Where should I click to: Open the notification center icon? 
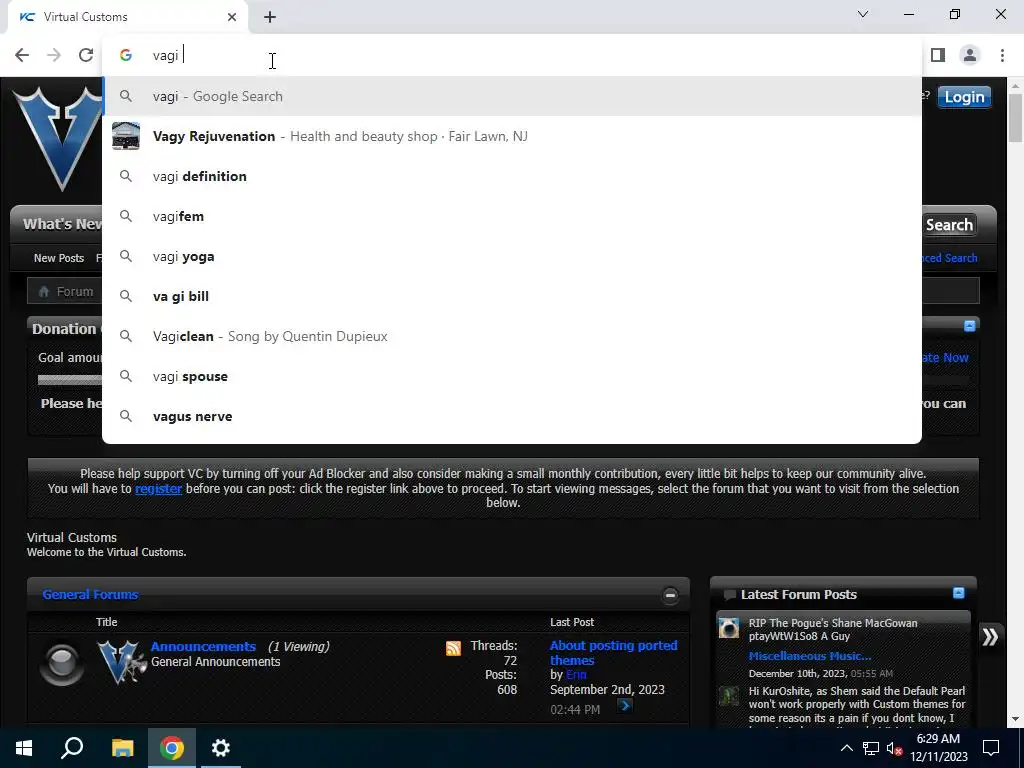(x=991, y=748)
